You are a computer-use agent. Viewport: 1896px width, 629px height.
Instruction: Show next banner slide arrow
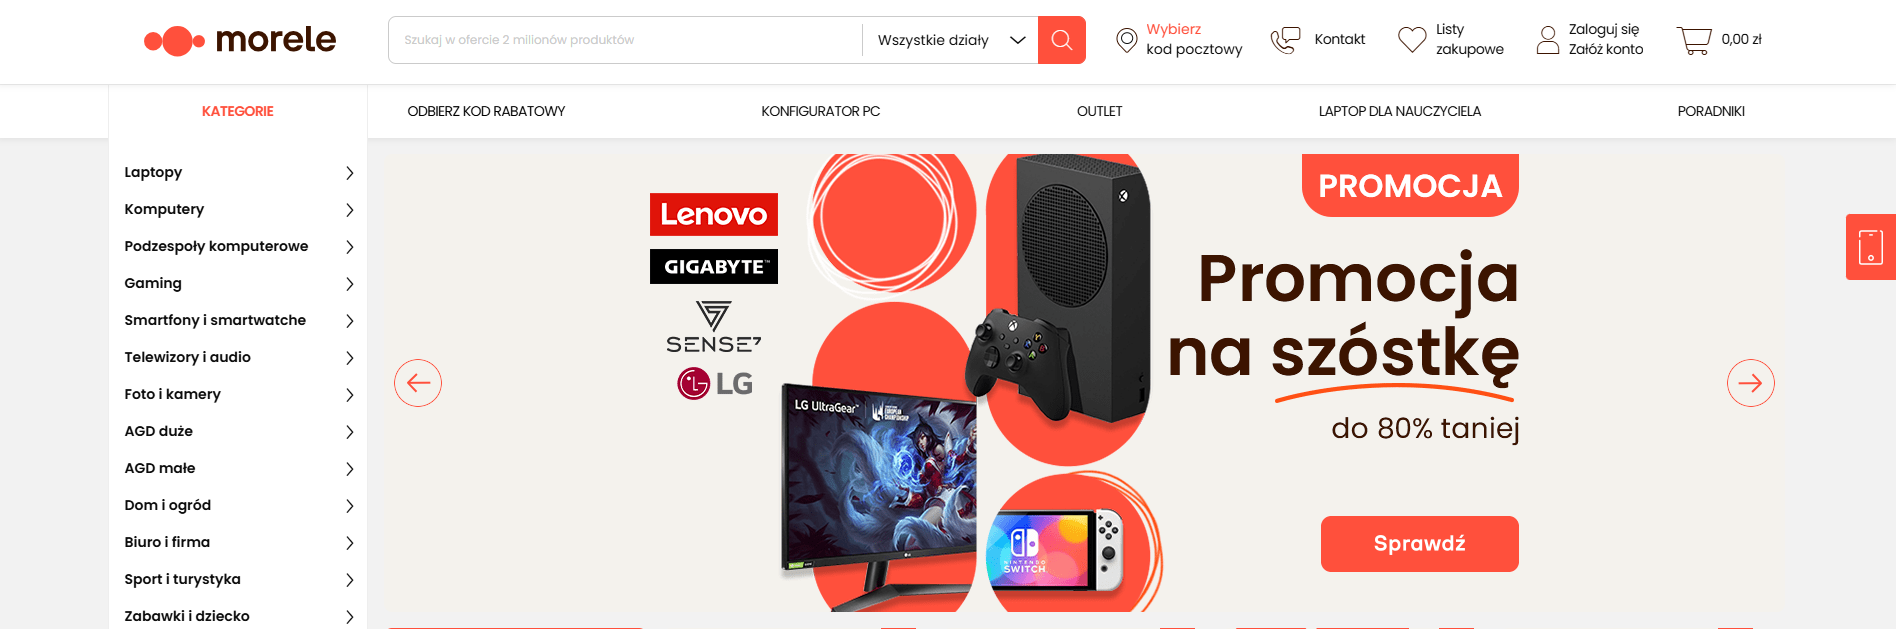click(x=1750, y=383)
